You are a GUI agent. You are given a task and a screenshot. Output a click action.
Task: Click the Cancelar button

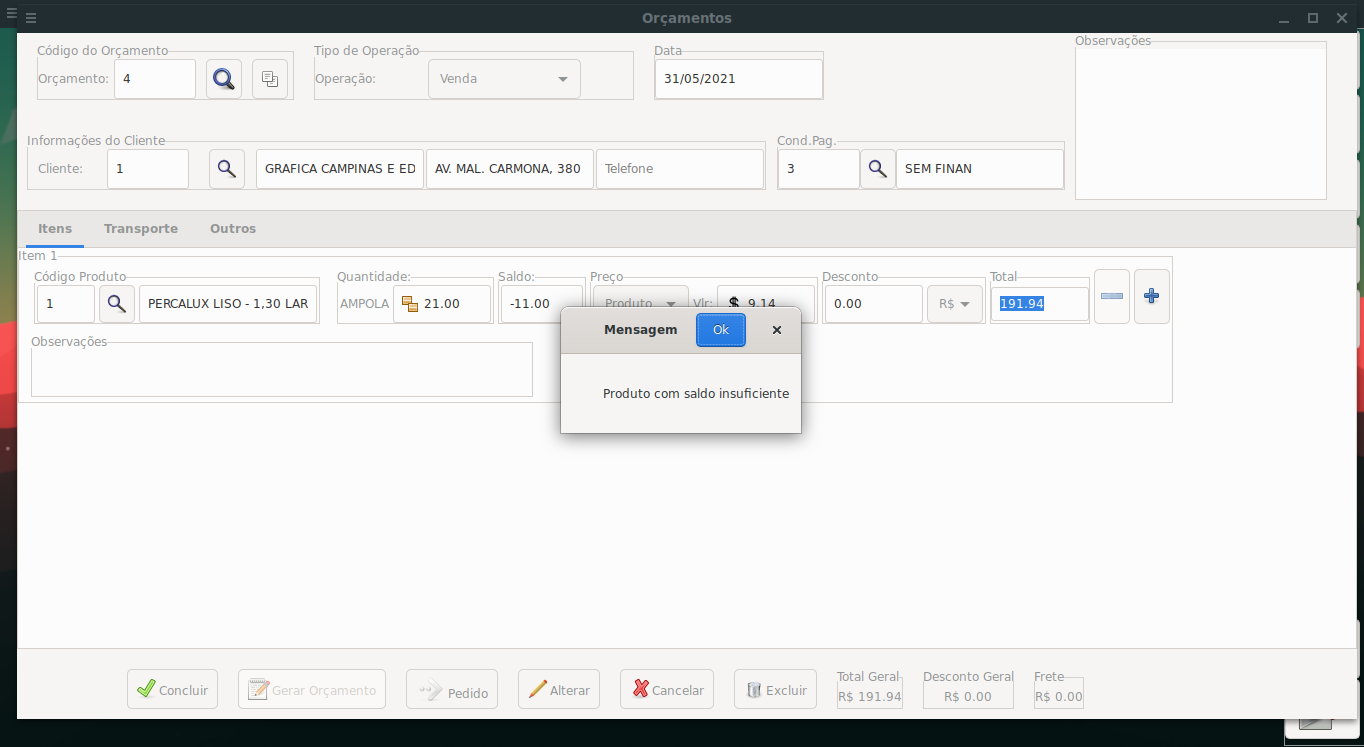pos(667,690)
